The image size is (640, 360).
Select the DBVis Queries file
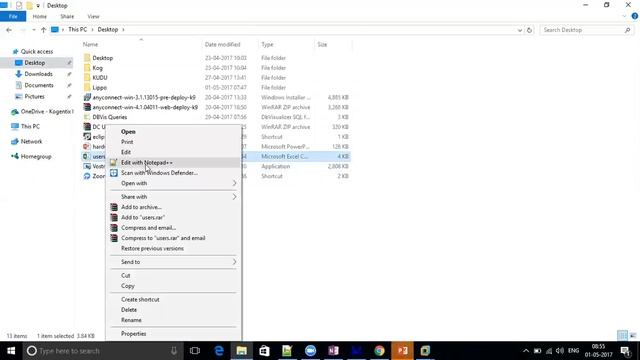tap(109, 117)
